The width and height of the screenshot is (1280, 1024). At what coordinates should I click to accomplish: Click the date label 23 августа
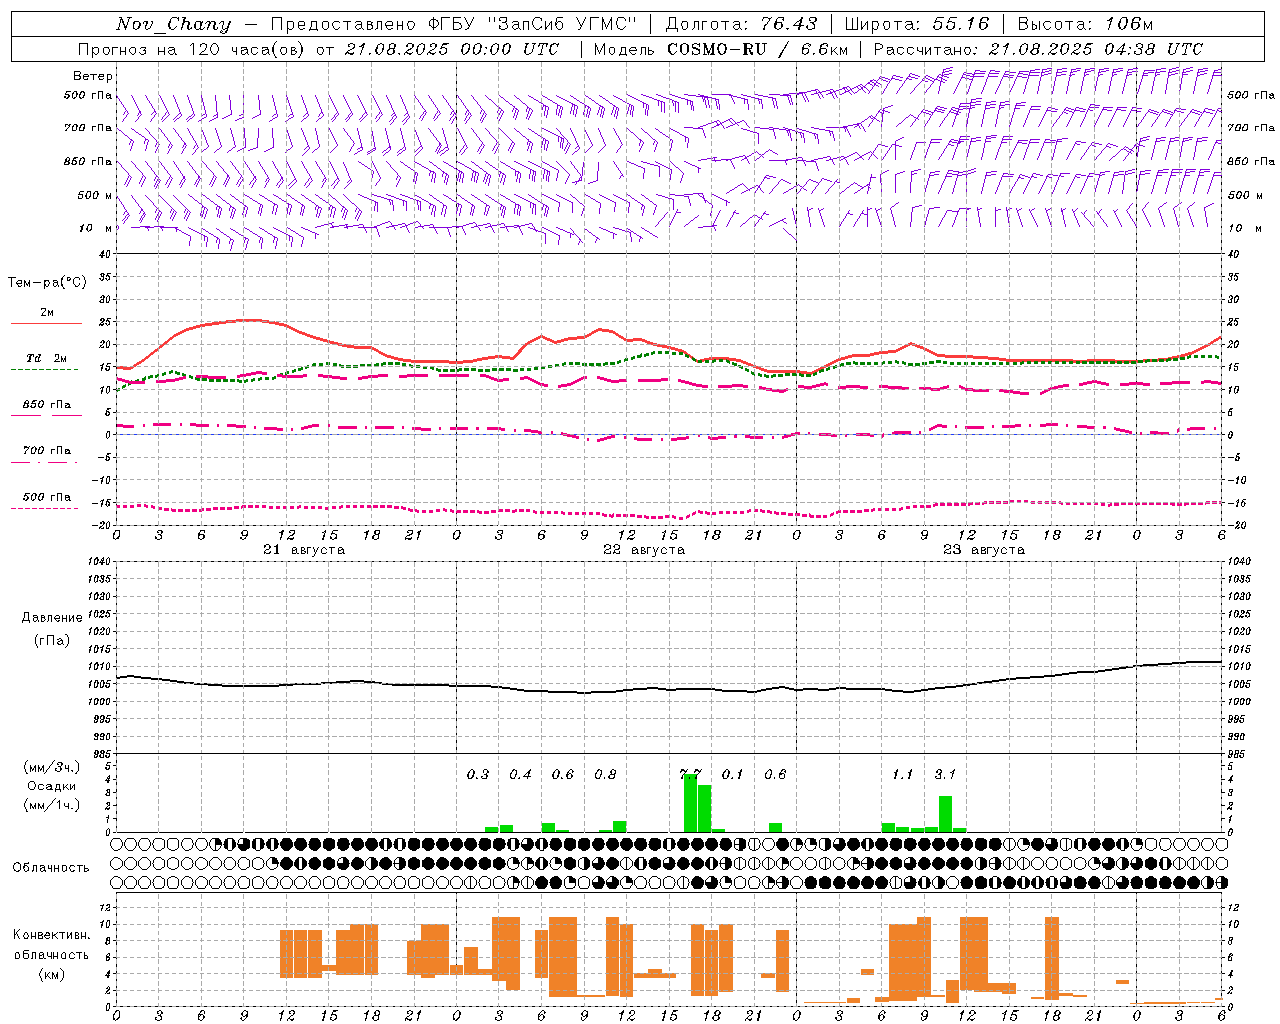point(984,550)
